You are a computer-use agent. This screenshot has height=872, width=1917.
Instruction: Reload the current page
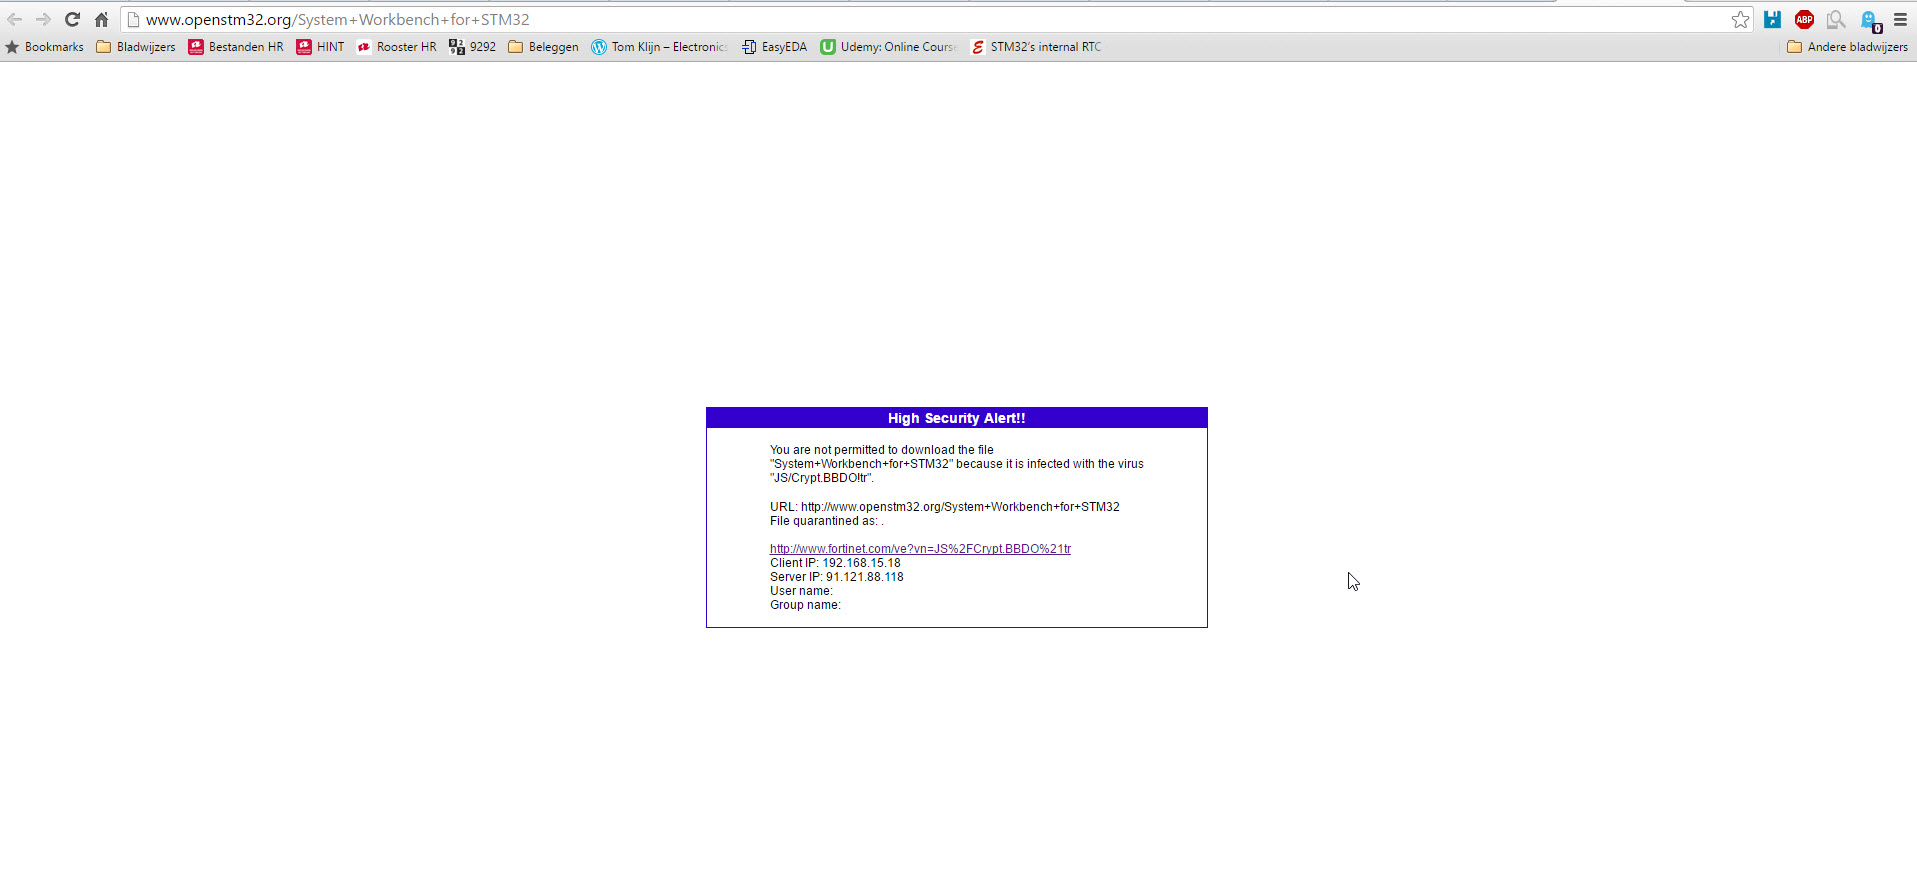[x=72, y=19]
